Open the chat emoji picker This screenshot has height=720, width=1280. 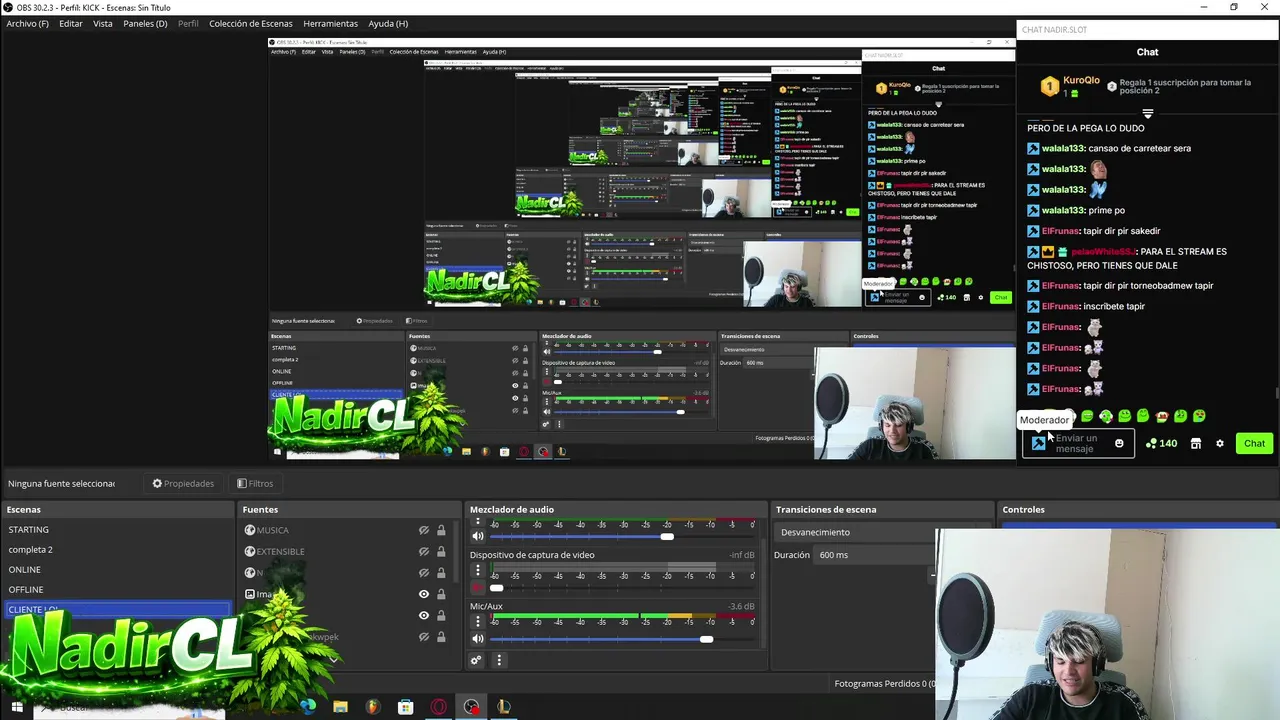click(x=1119, y=443)
